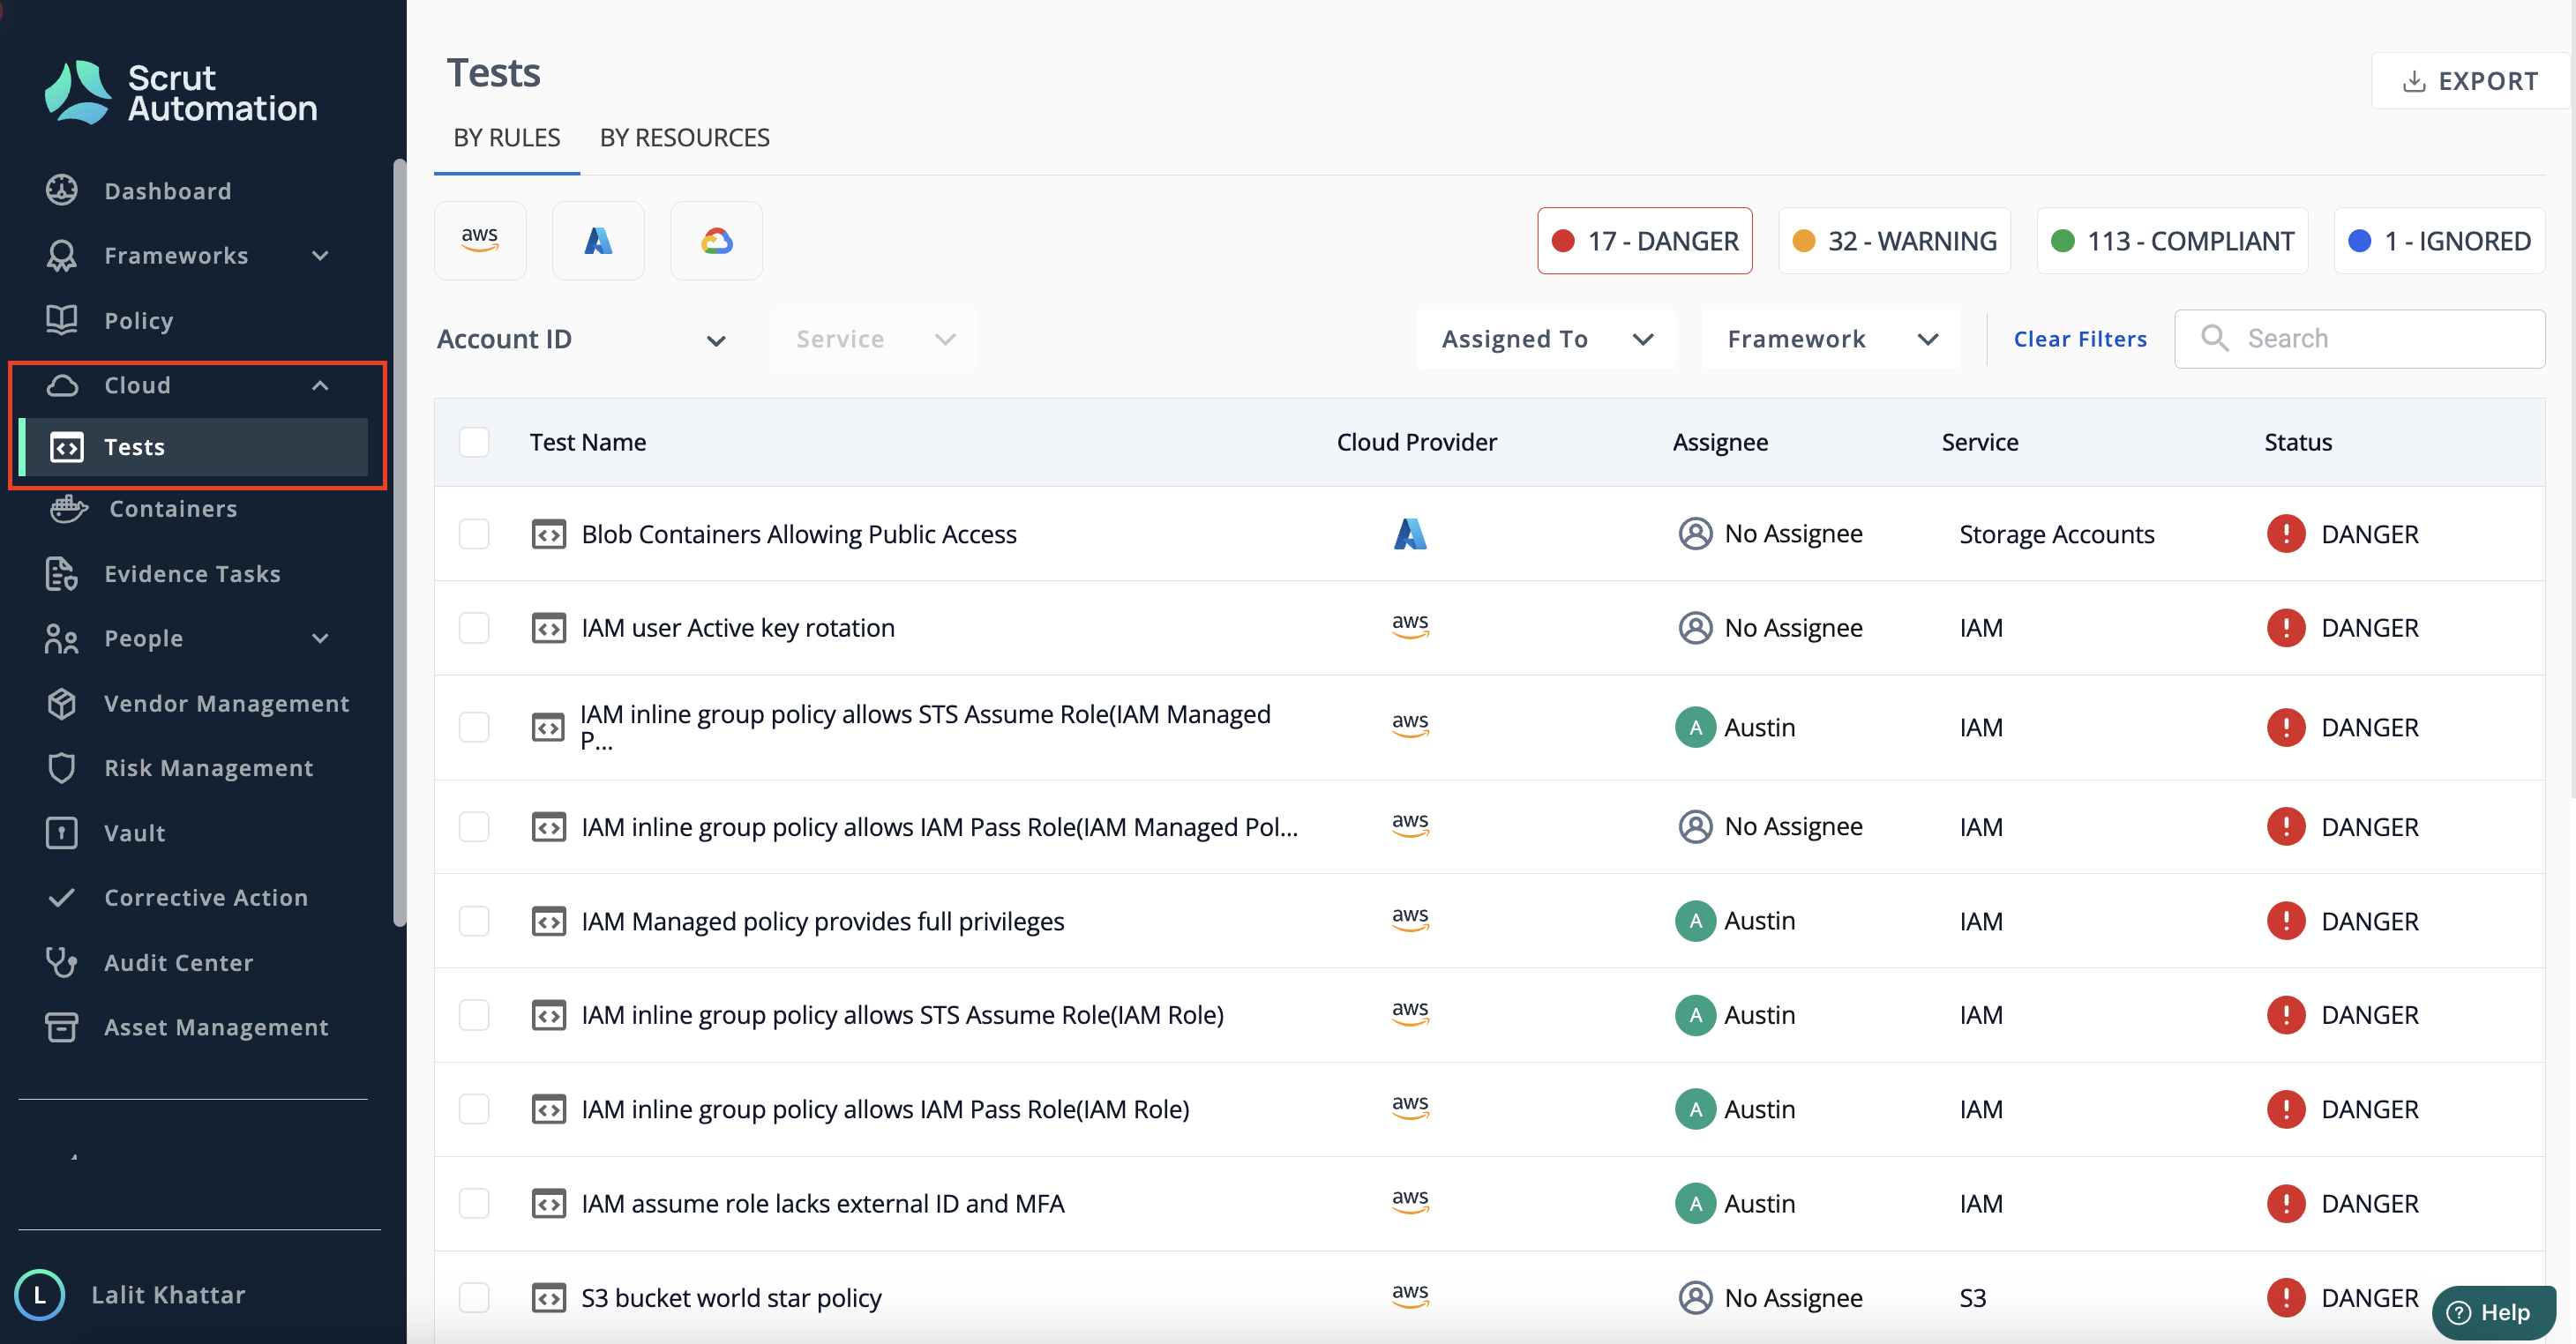2576x1344 pixels.
Task: Open the Framework filter dropdown
Action: [1831, 339]
